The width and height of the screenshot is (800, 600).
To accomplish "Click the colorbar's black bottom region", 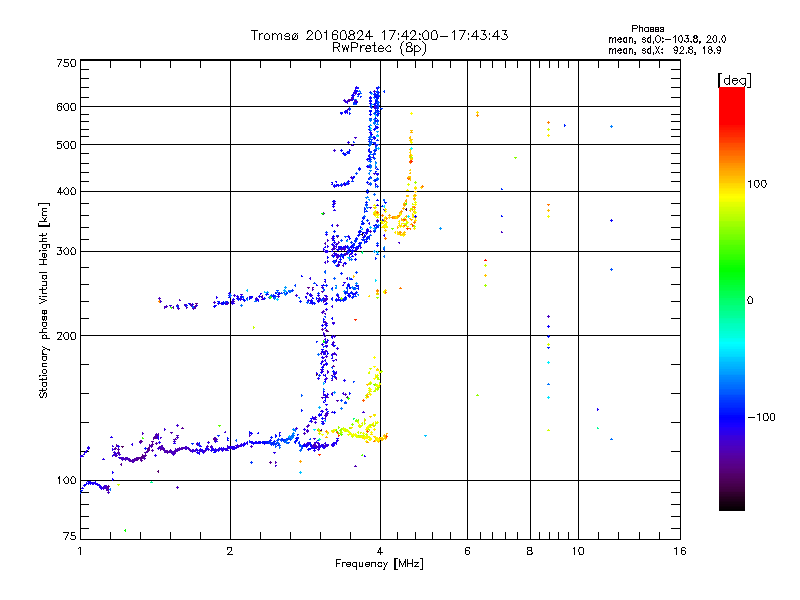I will (732, 503).
